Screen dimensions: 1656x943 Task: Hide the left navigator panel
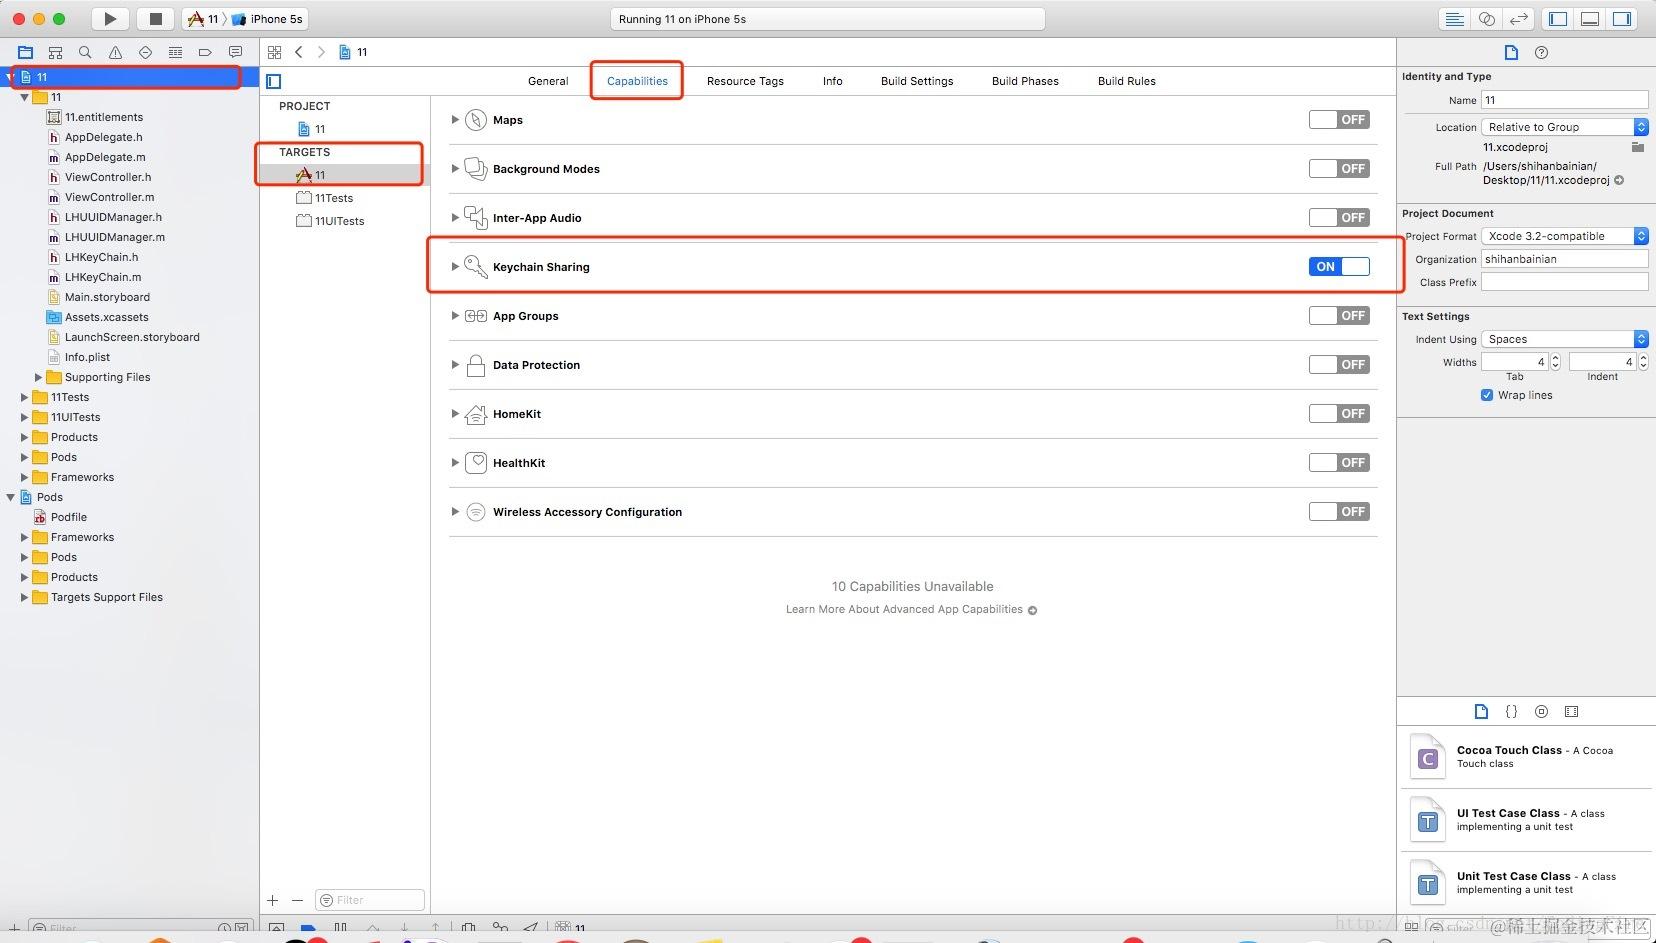pyautogui.click(x=1558, y=19)
